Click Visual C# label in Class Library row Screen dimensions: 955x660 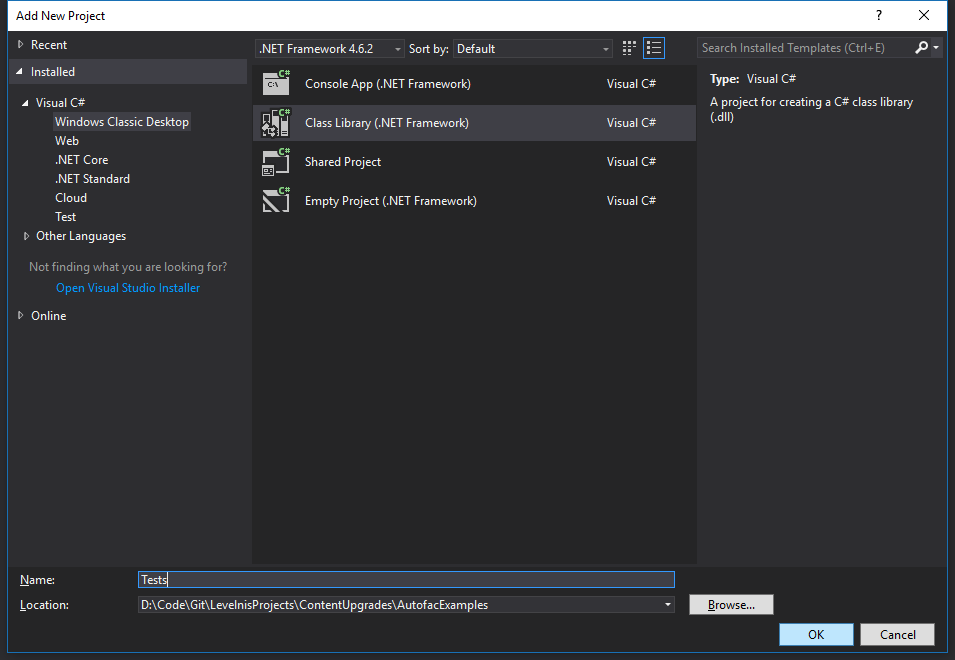click(x=631, y=123)
